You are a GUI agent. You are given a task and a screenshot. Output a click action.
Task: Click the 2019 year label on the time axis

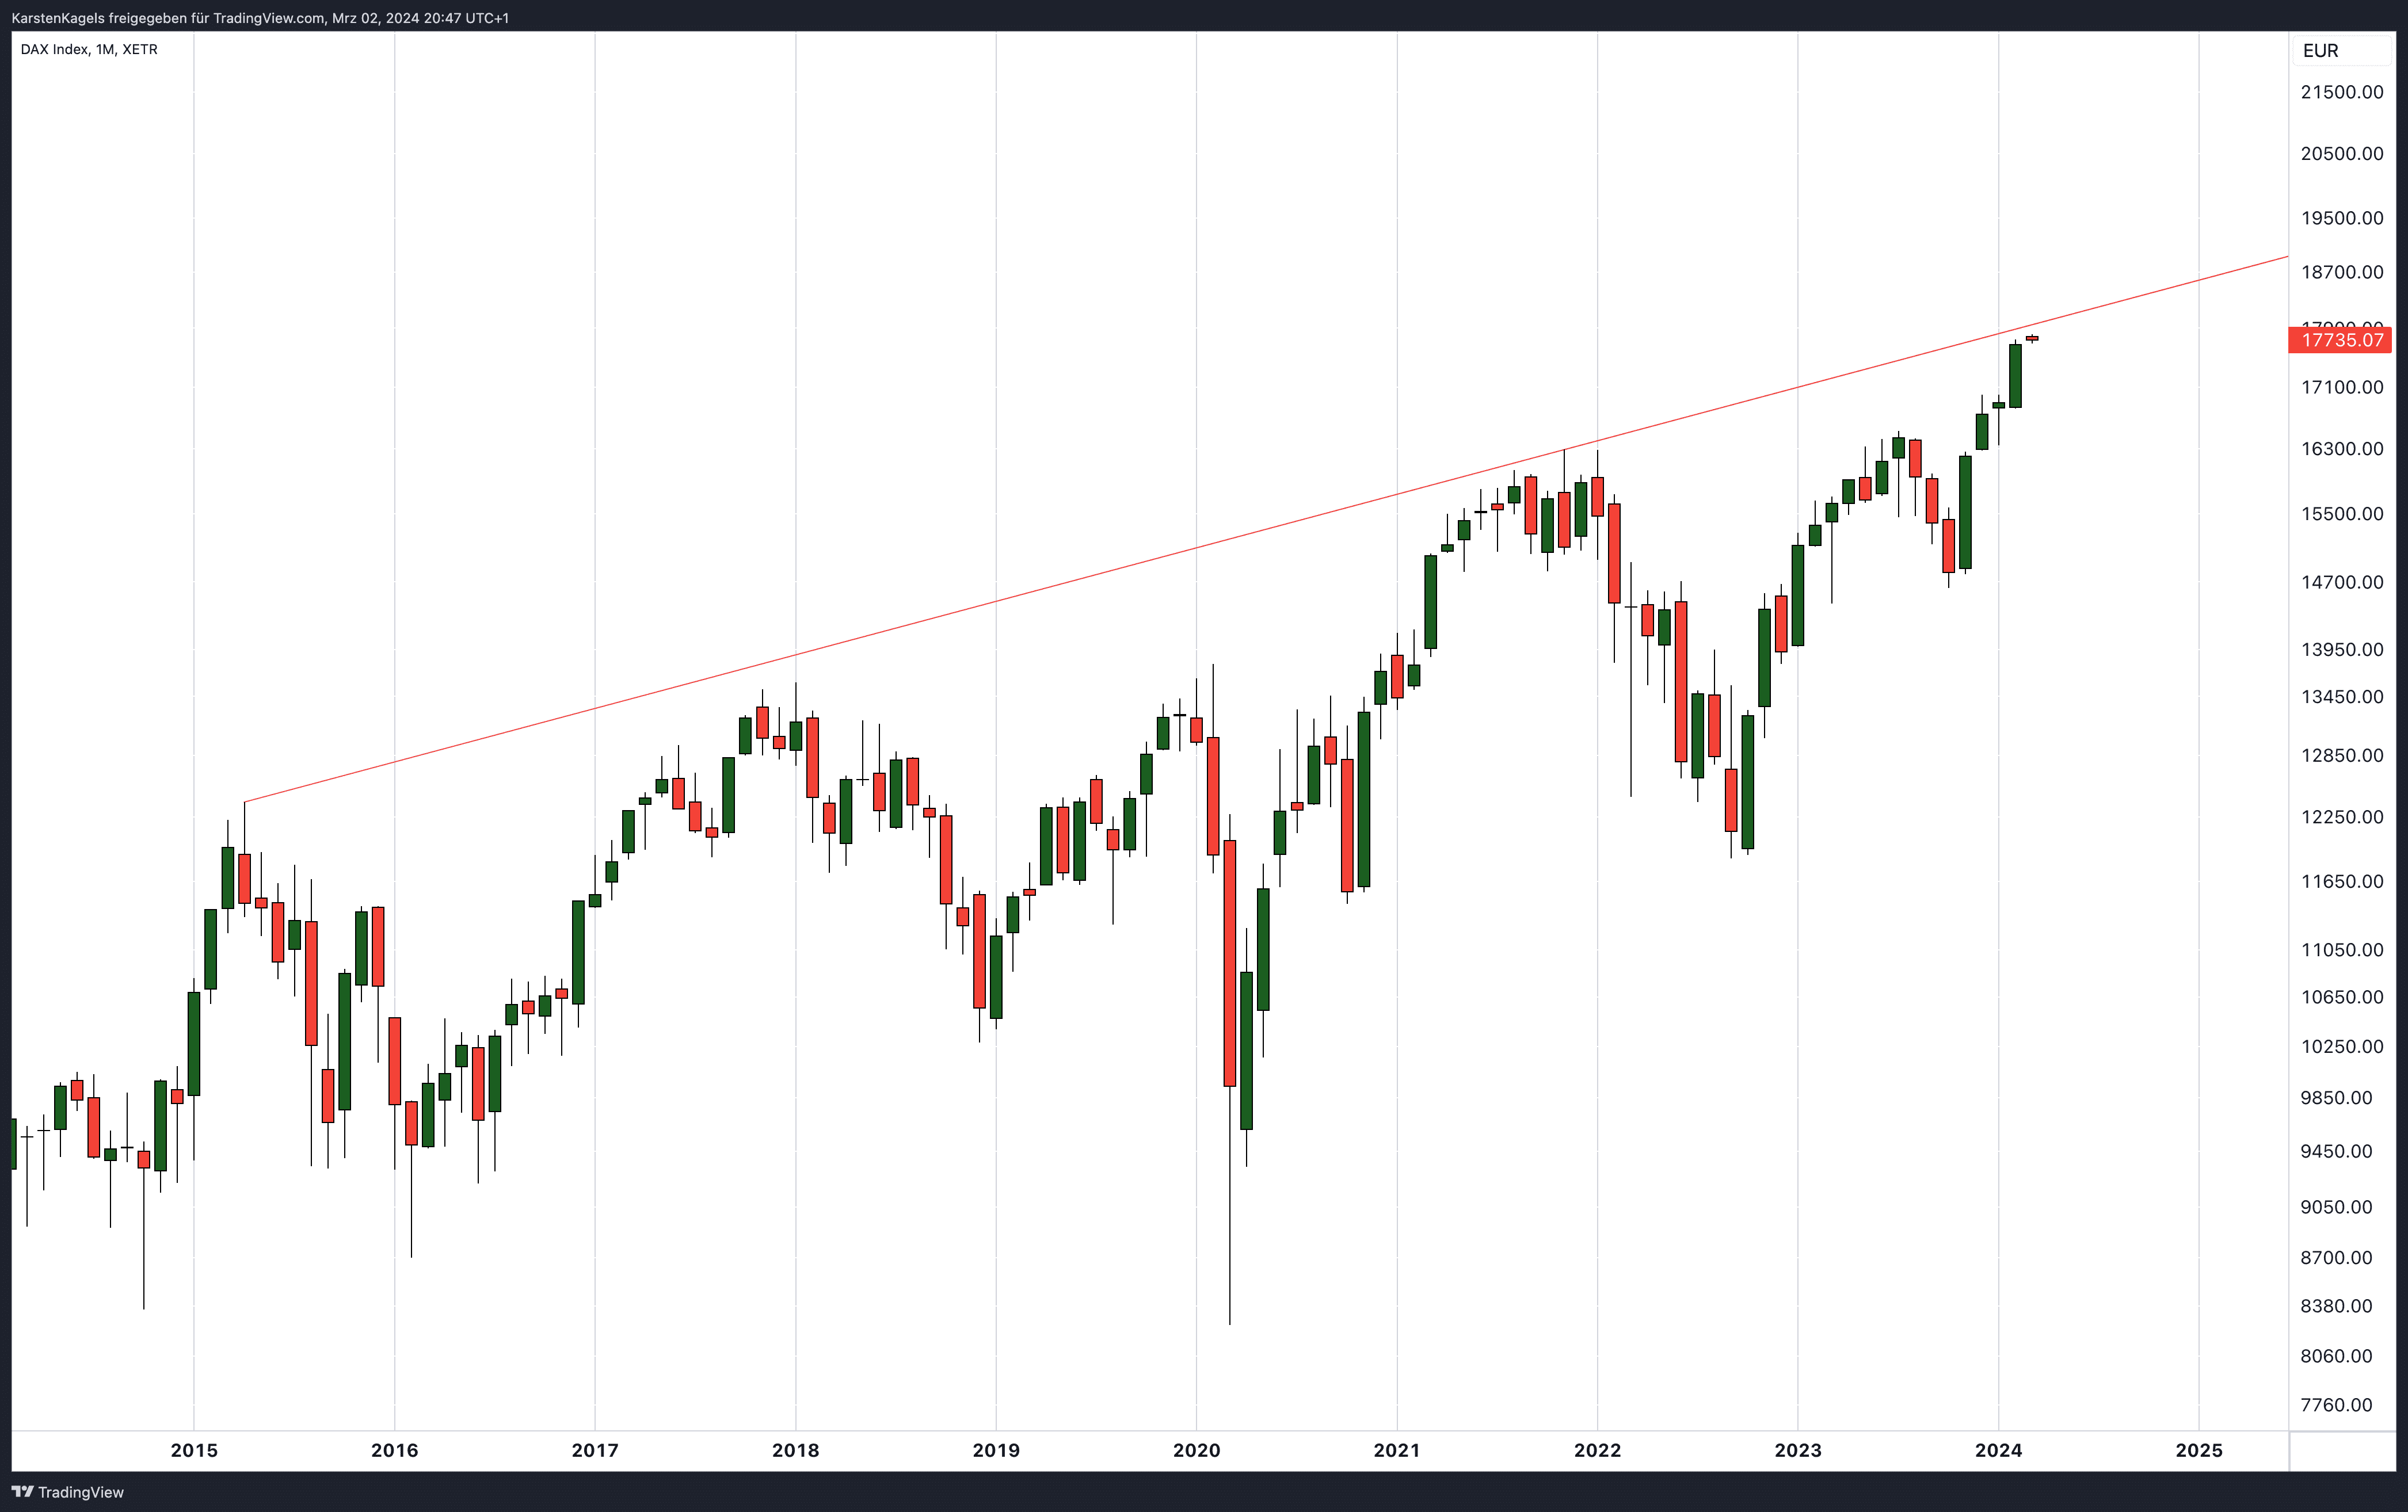coord(996,1450)
